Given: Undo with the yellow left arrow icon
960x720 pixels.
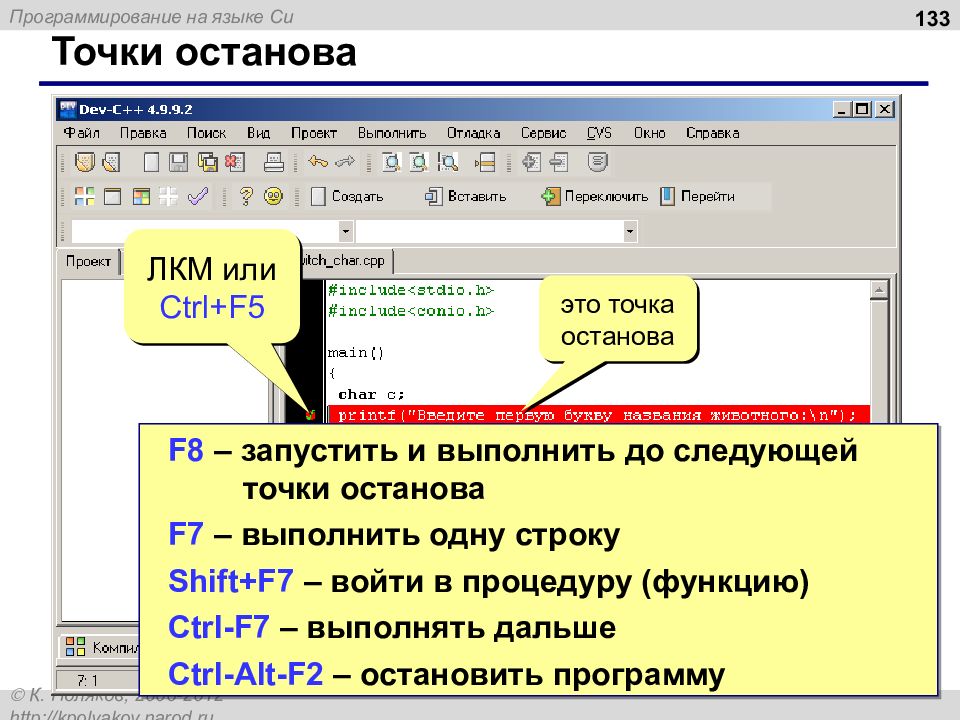Looking at the screenshot, I should click(x=318, y=162).
